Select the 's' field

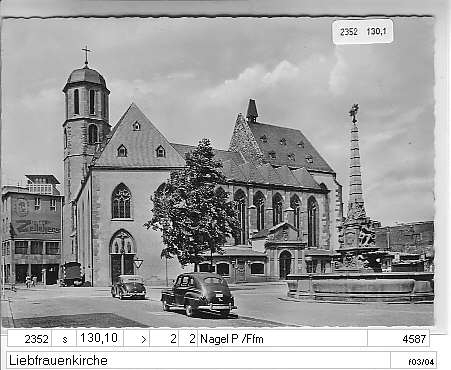tap(64, 339)
